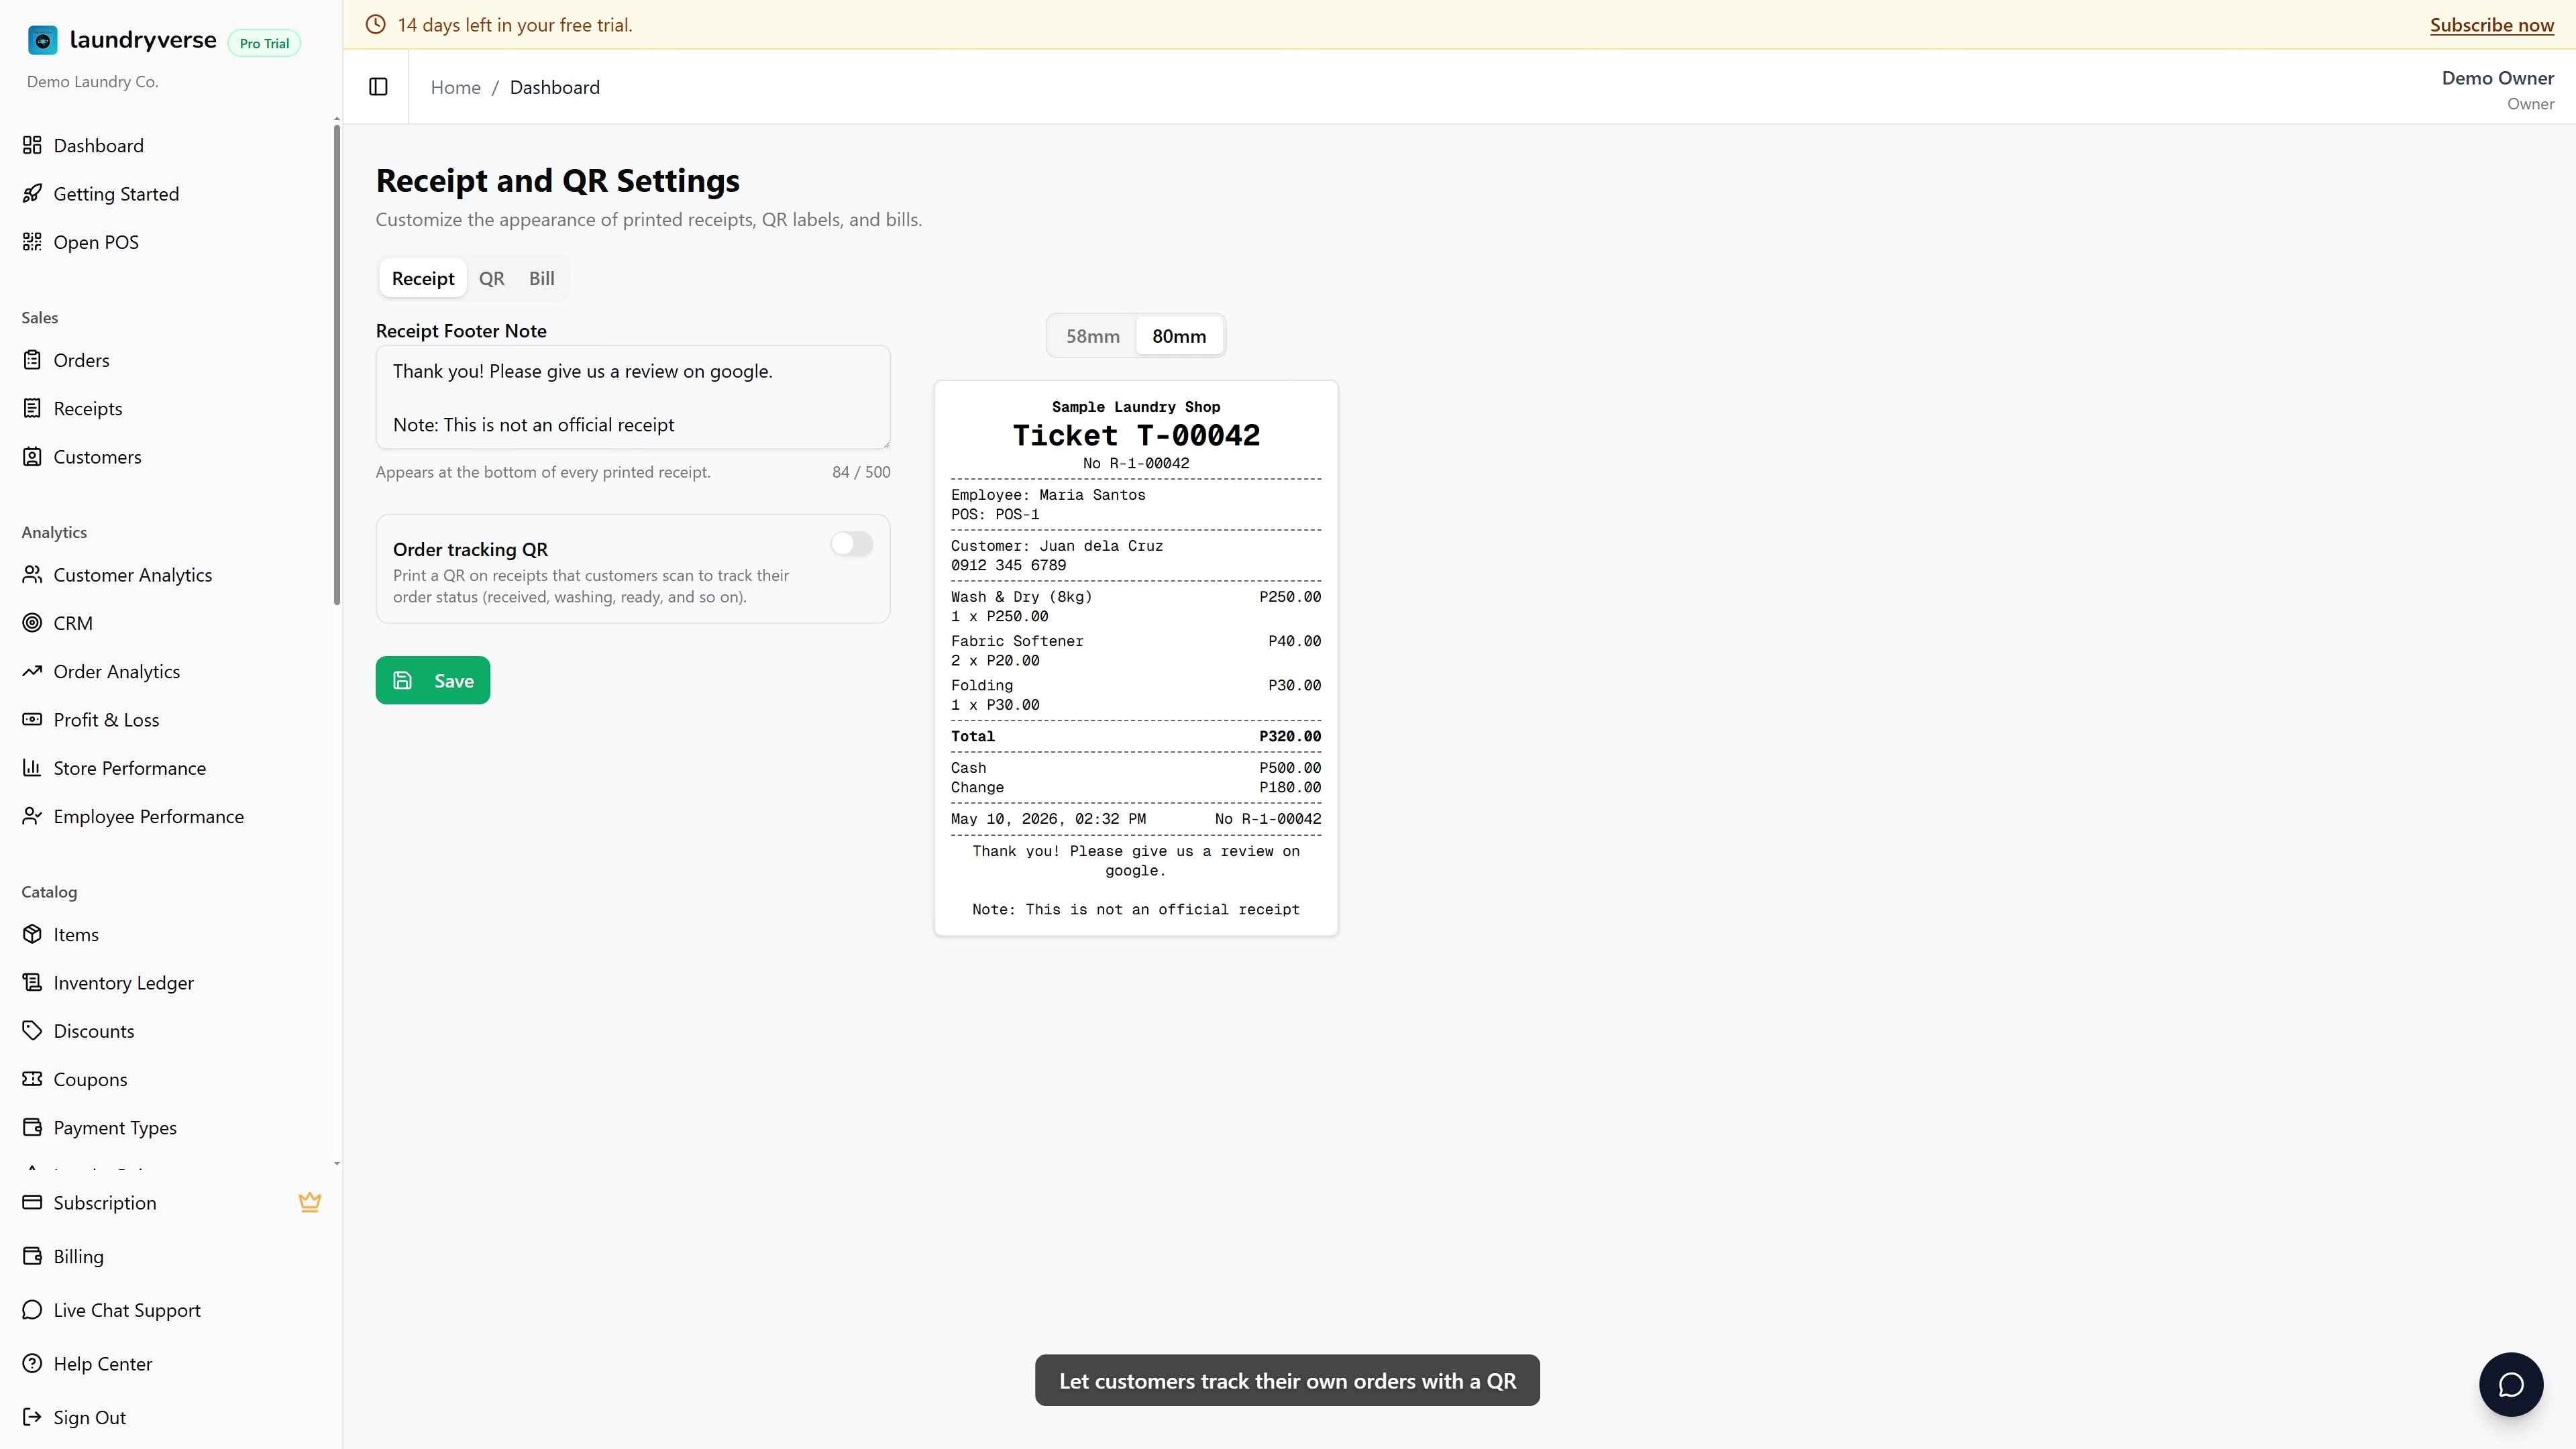Click inside the Receipt Footer Note field
The height and width of the screenshot is (1449, 2576).
point(632,397)
